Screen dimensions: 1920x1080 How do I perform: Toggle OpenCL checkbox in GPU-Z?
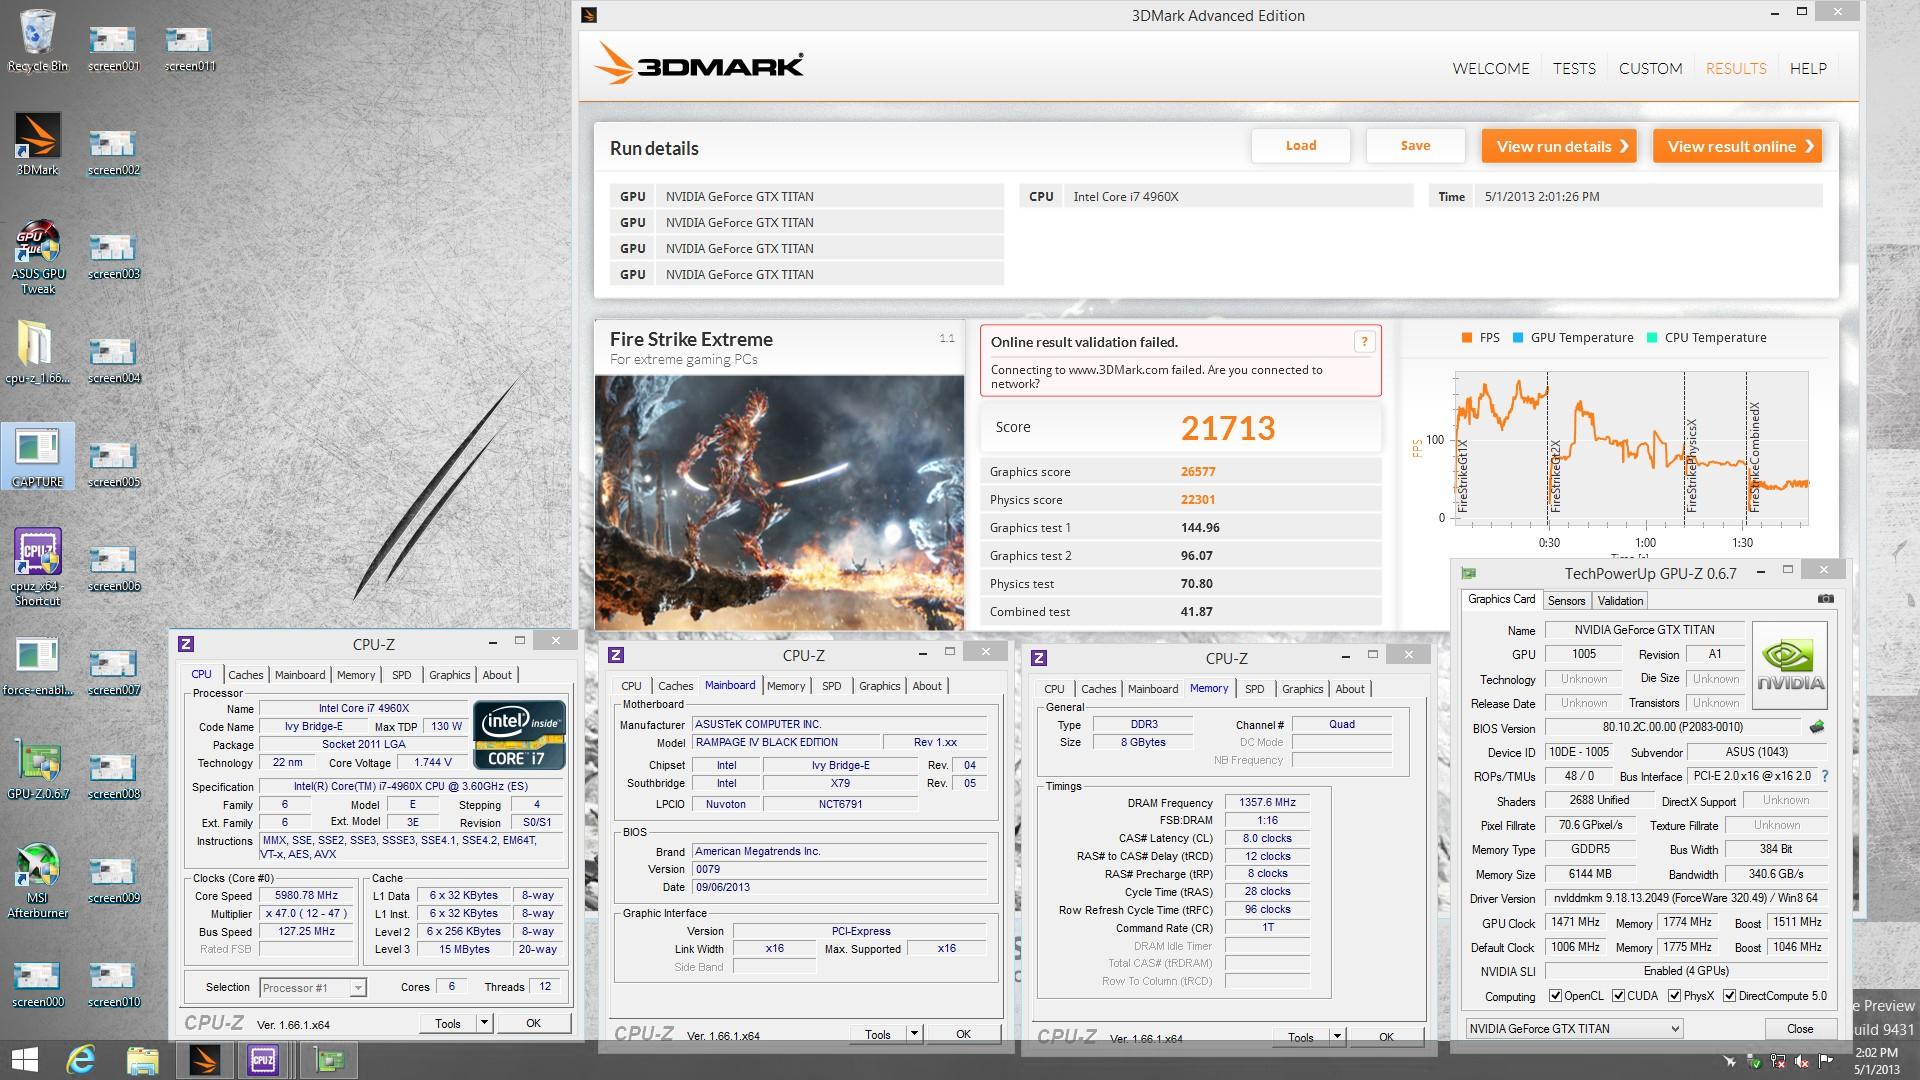tap(1555, 996)
